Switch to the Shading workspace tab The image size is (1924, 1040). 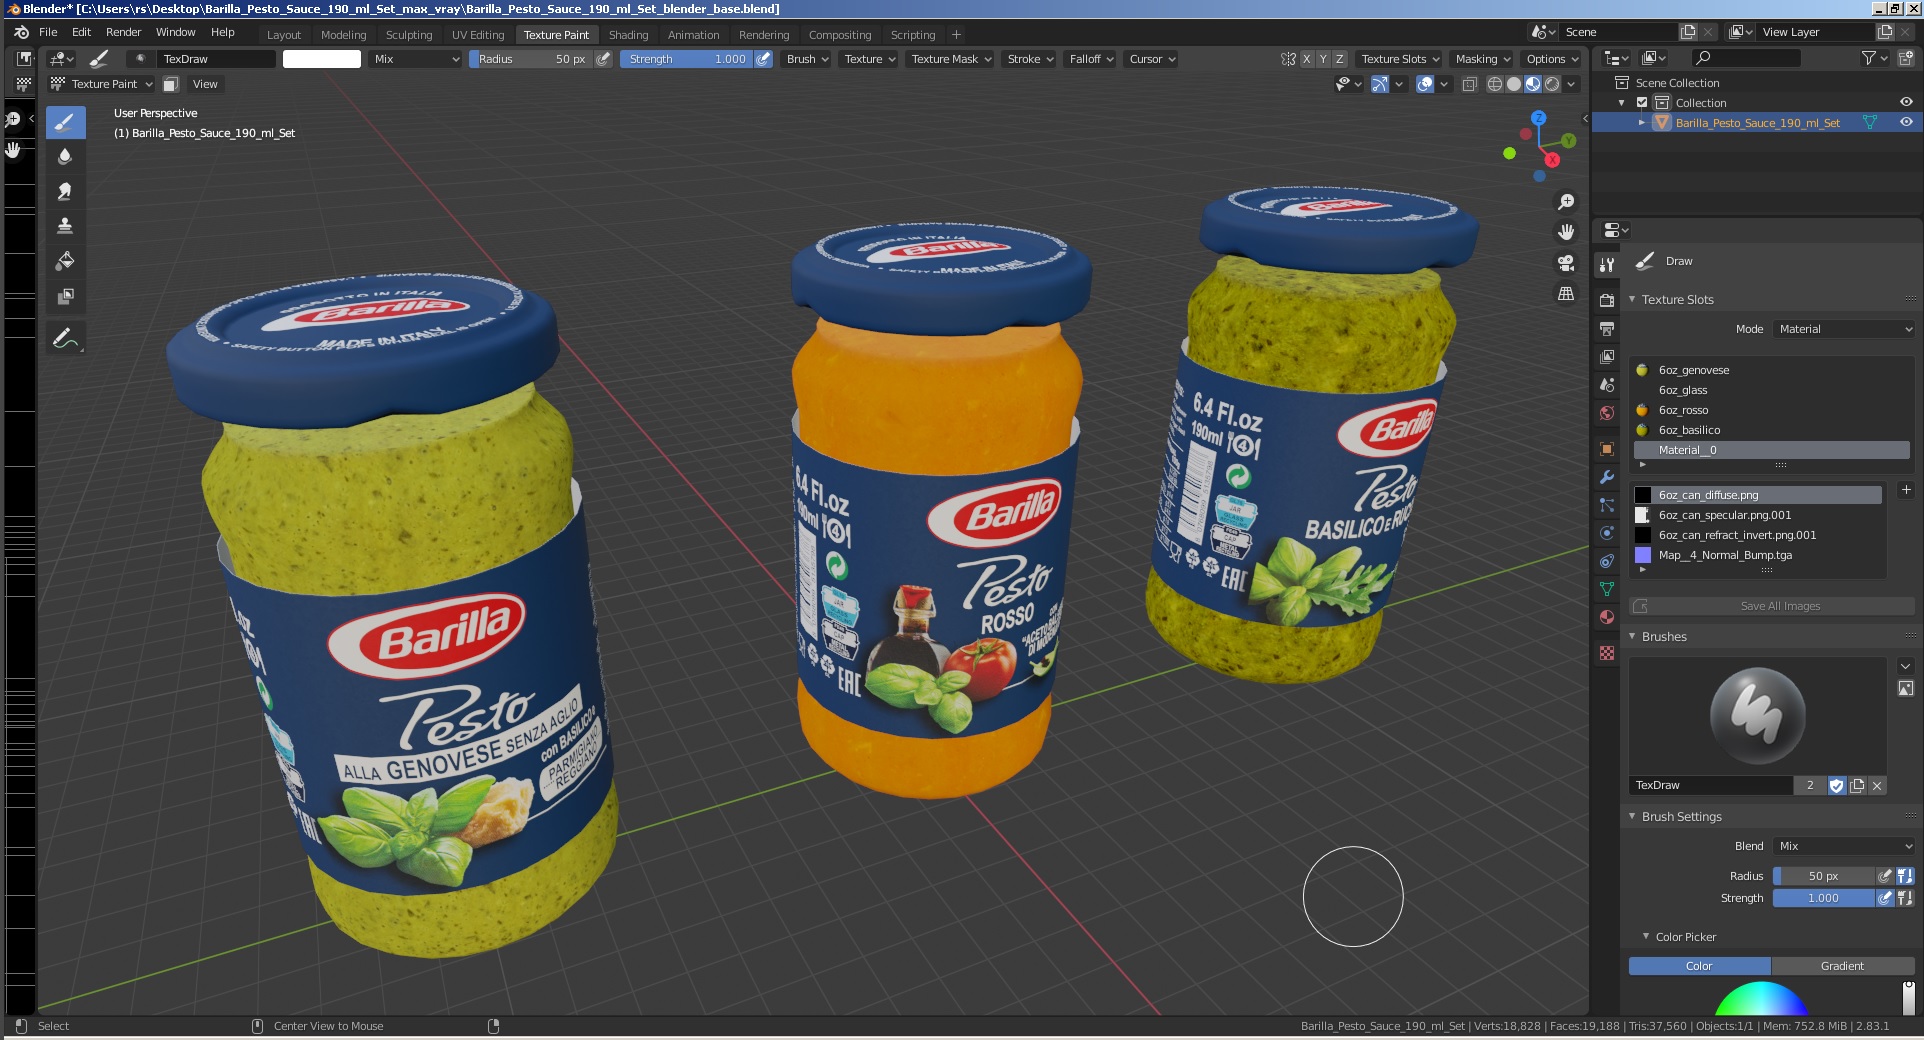[628, 34]
